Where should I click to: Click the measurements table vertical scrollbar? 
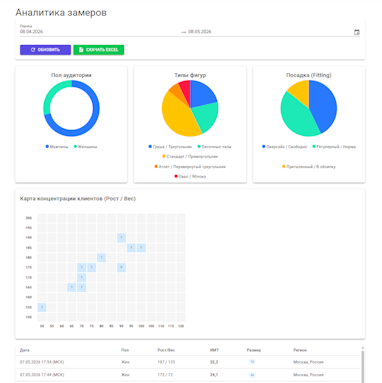tap(363, 365)
